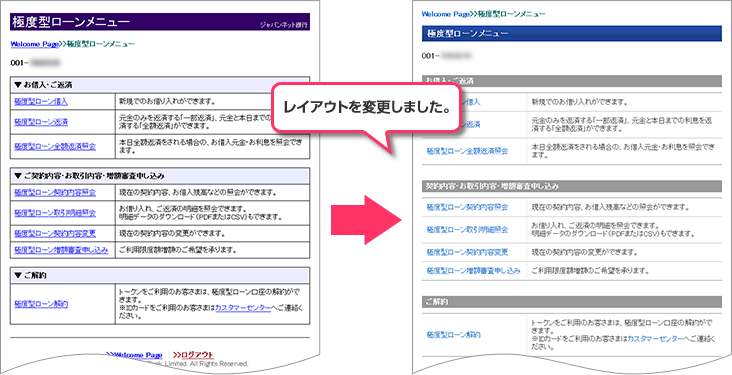The width and height of the screenshot is (732, 375).
Task: Select 極度型ローン解約 link on old purple-header page
Action: (41, 304)
